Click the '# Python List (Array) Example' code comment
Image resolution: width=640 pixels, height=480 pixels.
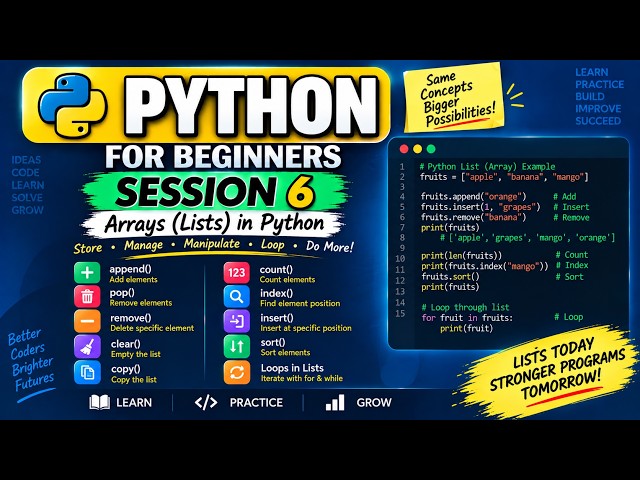487,167
